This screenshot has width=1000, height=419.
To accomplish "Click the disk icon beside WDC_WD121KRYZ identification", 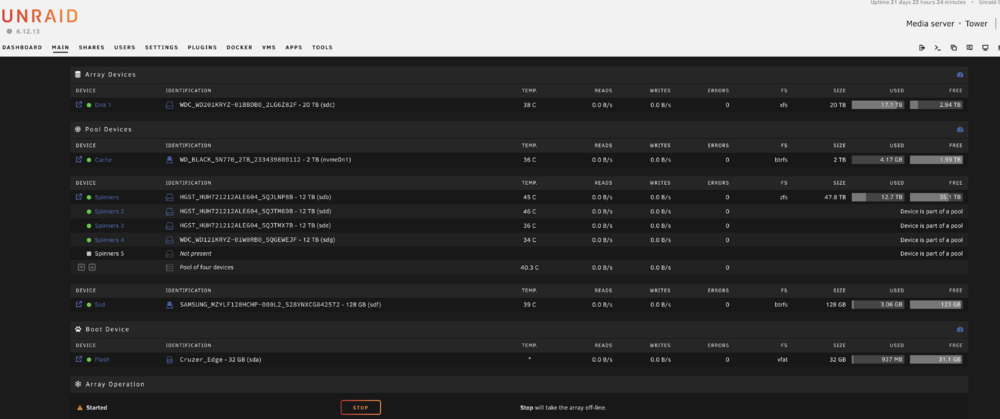I will [x=170, y=240].
